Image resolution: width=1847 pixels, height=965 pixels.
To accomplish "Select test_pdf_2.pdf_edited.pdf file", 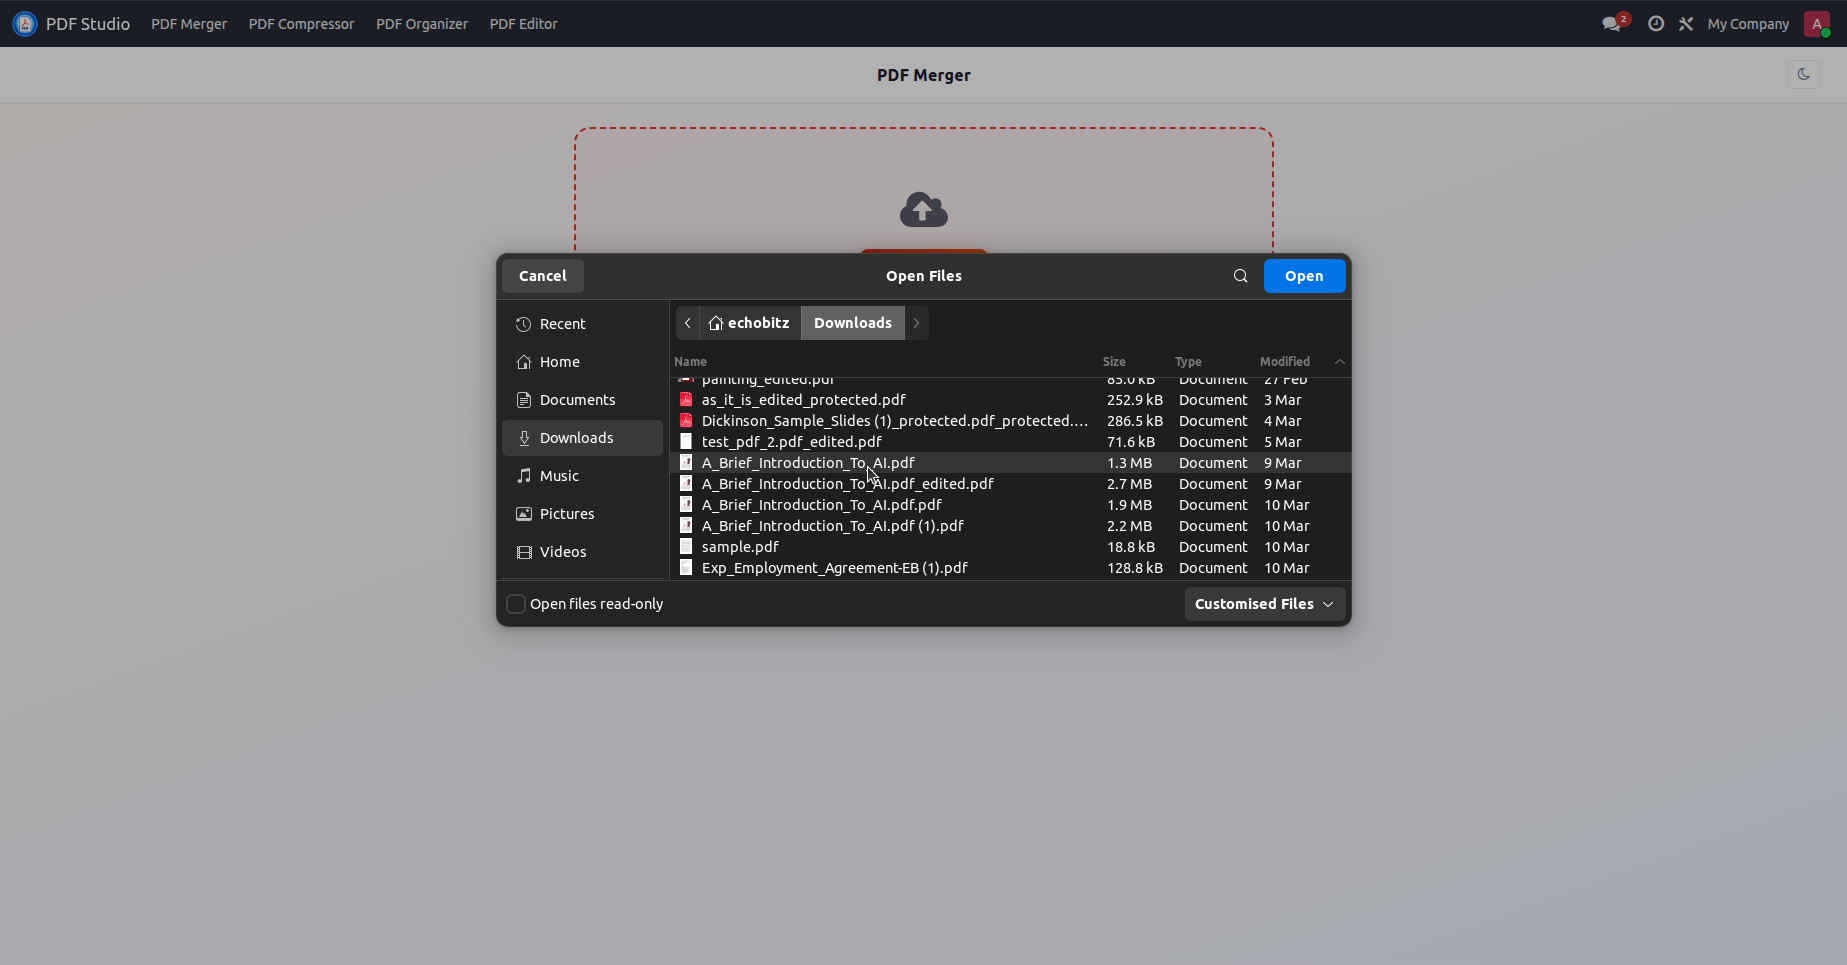I will click(1010, 442).
